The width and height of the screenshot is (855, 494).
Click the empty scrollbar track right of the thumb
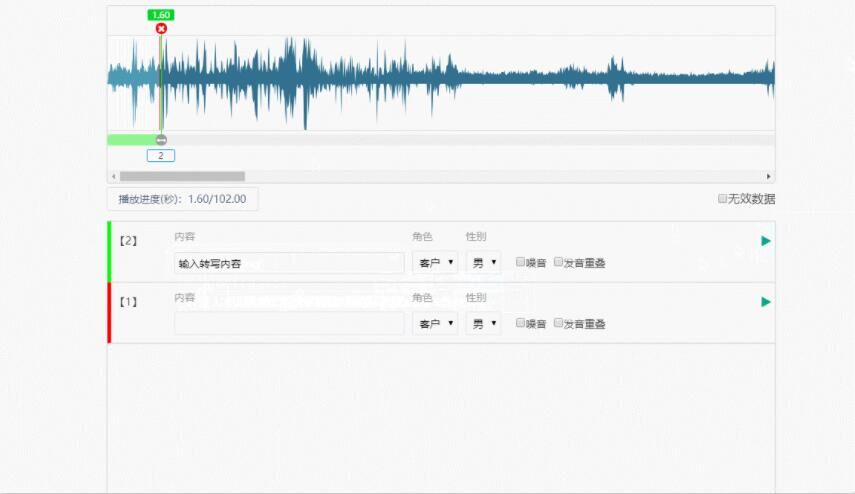click(x=505, y=176)
